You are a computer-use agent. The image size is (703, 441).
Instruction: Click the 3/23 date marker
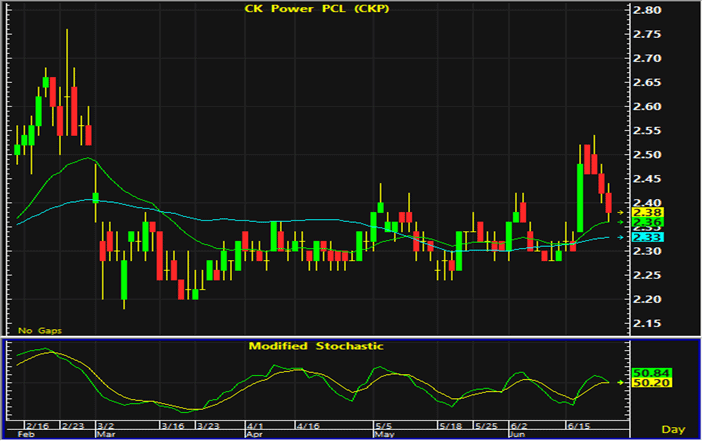click(x=208, y=426)
